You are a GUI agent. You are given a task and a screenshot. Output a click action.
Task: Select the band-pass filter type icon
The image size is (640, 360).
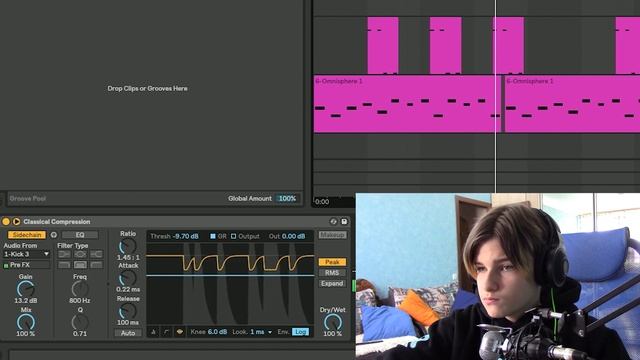[80, 265]
